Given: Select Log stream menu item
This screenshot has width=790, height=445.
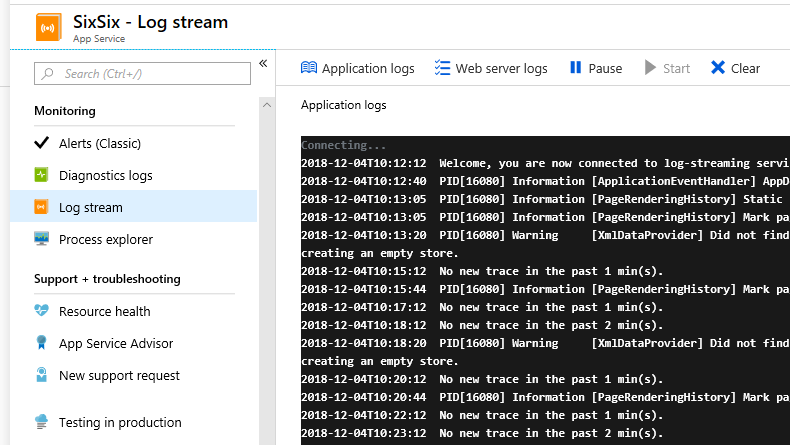Looking at the screenshot, I should (134, 207).
